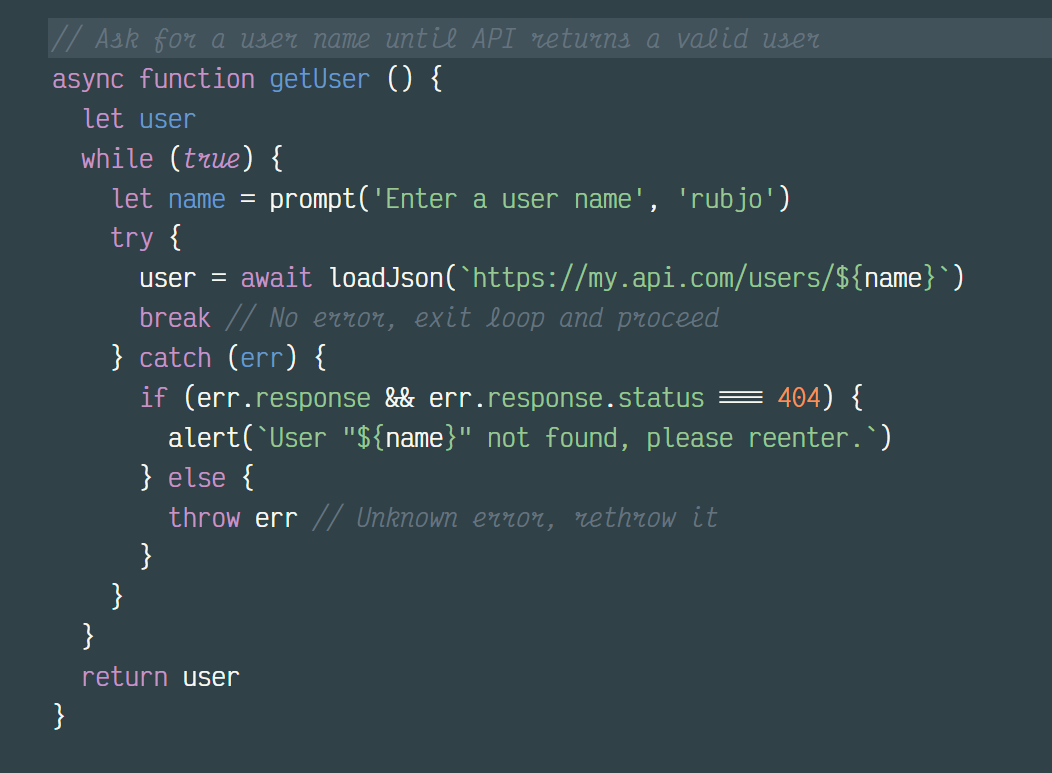
Task: Click the 'Enter a user name' string
Action: (x=508, y=199)
